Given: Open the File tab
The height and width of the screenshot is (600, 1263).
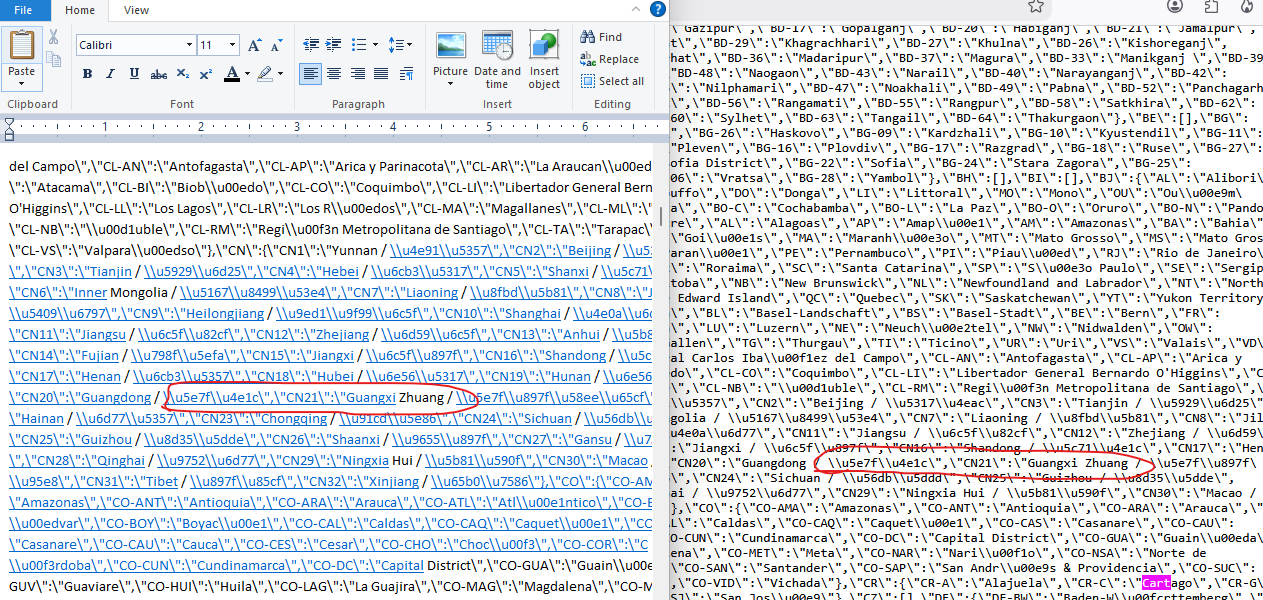Looking at the screenshot, I should (x=23, y=10).
